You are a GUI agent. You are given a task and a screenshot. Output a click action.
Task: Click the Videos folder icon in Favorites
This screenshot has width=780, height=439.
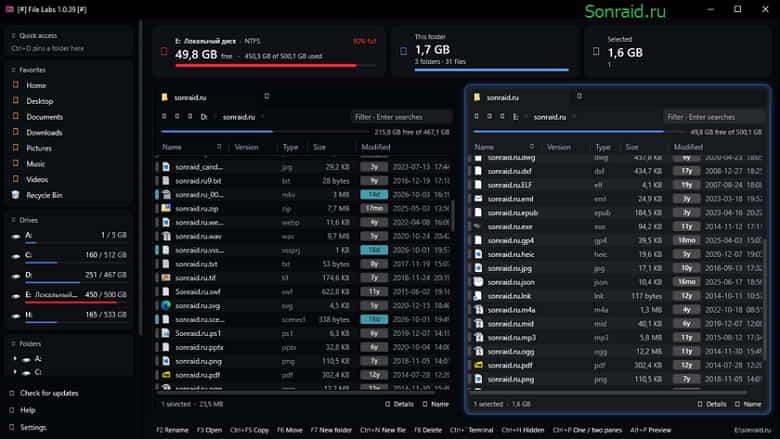[15, 179]
